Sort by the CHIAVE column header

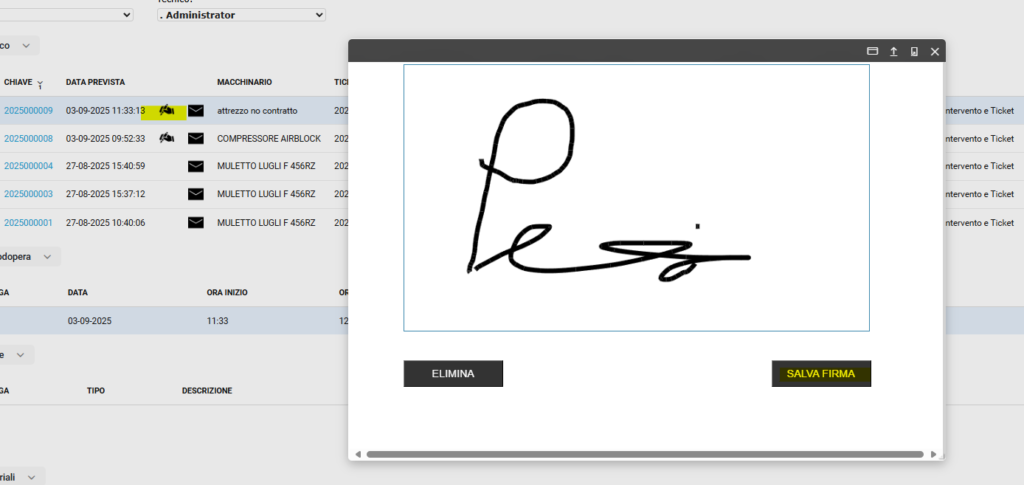18,82
